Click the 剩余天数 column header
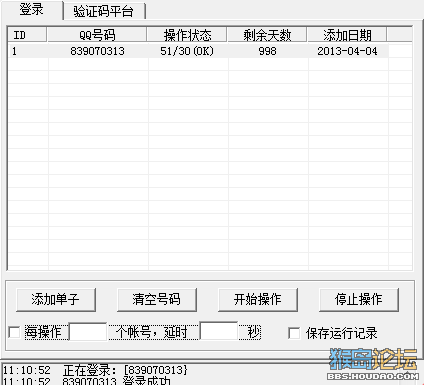 [267, 35]
